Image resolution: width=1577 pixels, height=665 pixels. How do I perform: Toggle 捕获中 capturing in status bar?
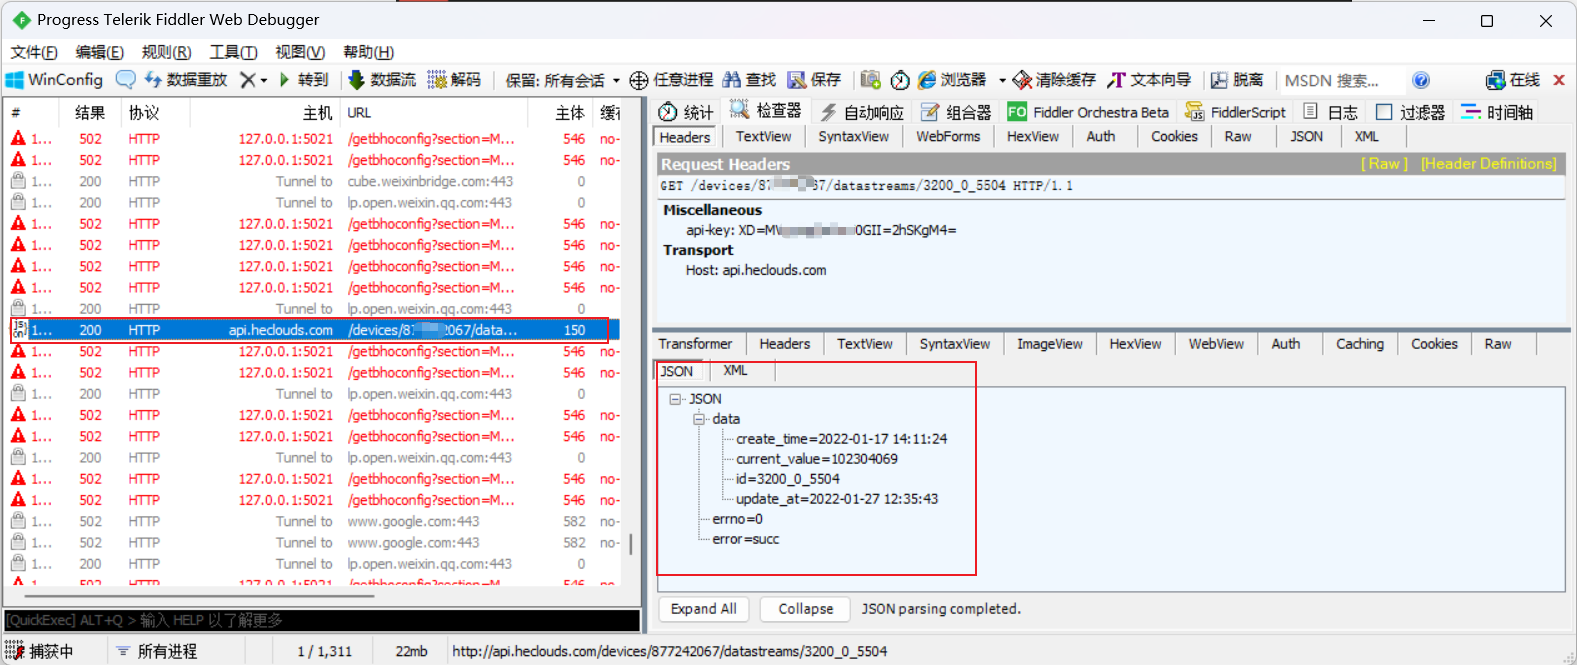click(x=40, y=651)
